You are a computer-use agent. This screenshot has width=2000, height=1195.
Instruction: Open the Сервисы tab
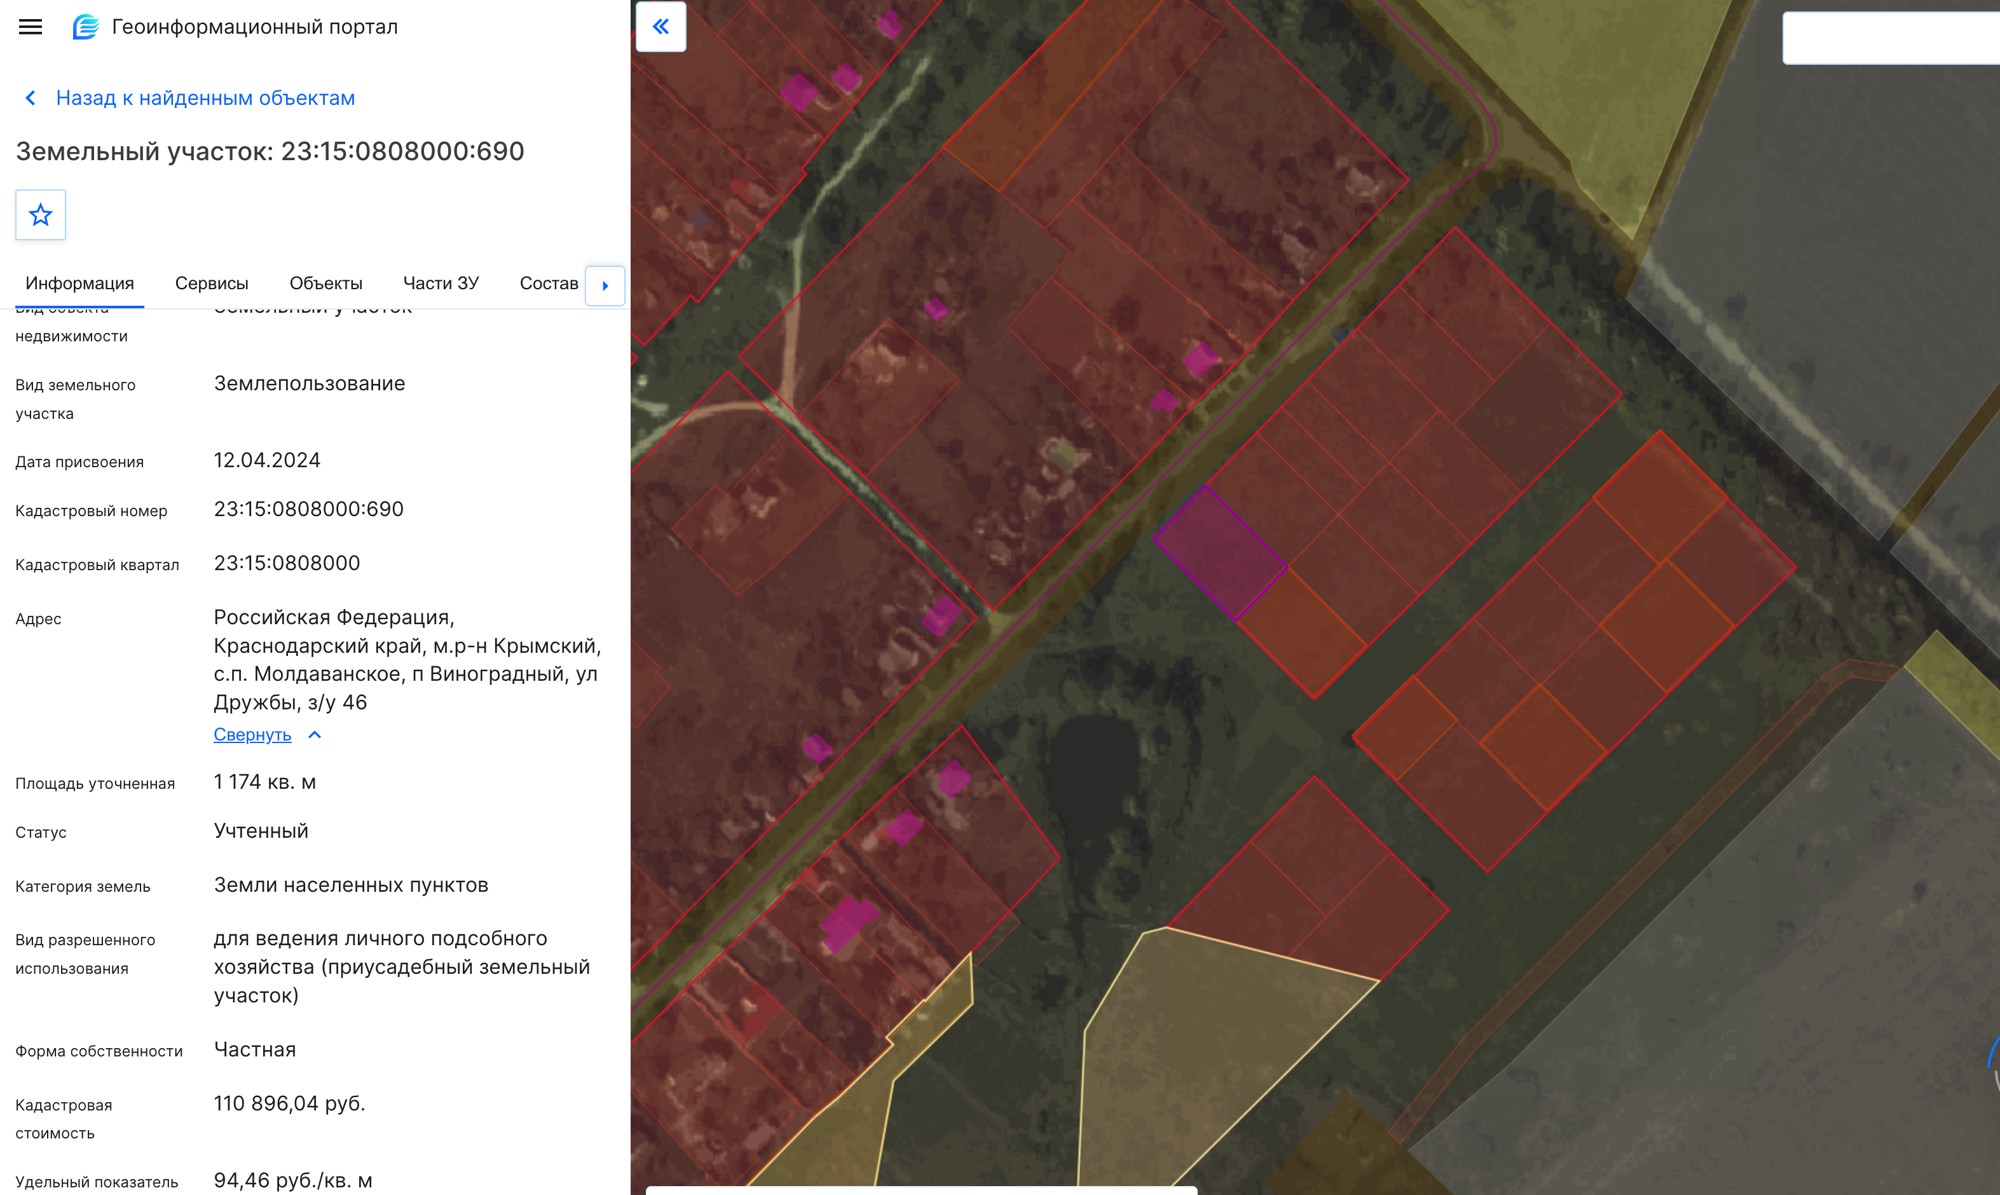pyautogui.click(x=212, y=283)
